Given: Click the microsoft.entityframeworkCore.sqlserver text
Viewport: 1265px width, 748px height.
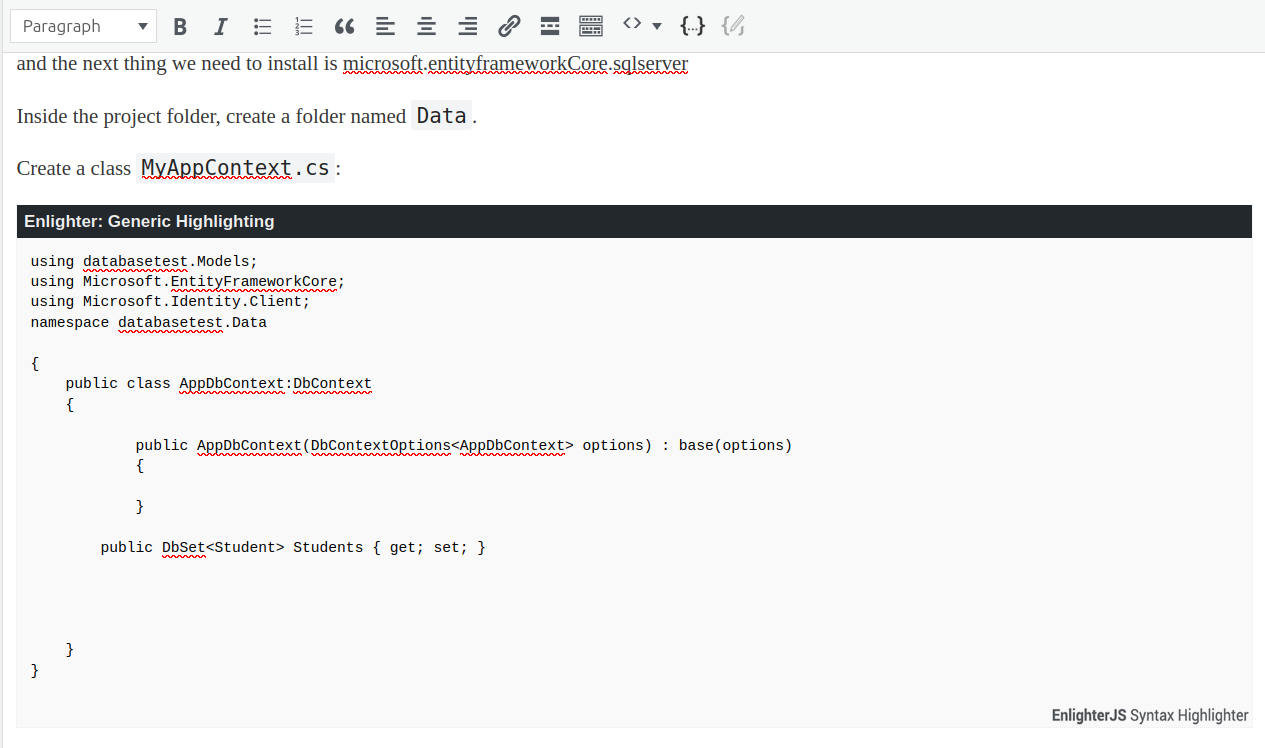Looking at the screenshot, I should click(x=515, y=64).
